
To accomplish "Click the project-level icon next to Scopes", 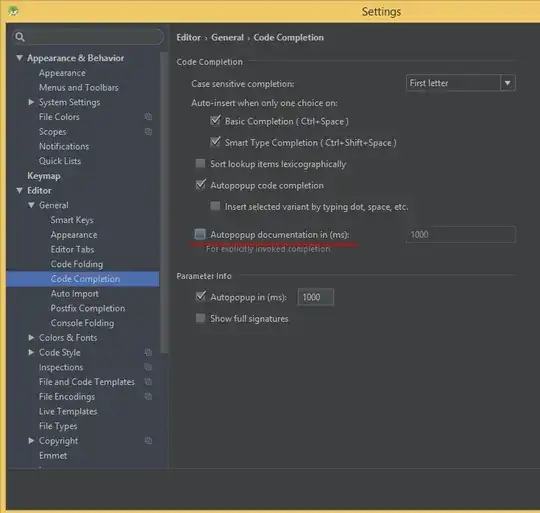I will (x=148, y=132).
